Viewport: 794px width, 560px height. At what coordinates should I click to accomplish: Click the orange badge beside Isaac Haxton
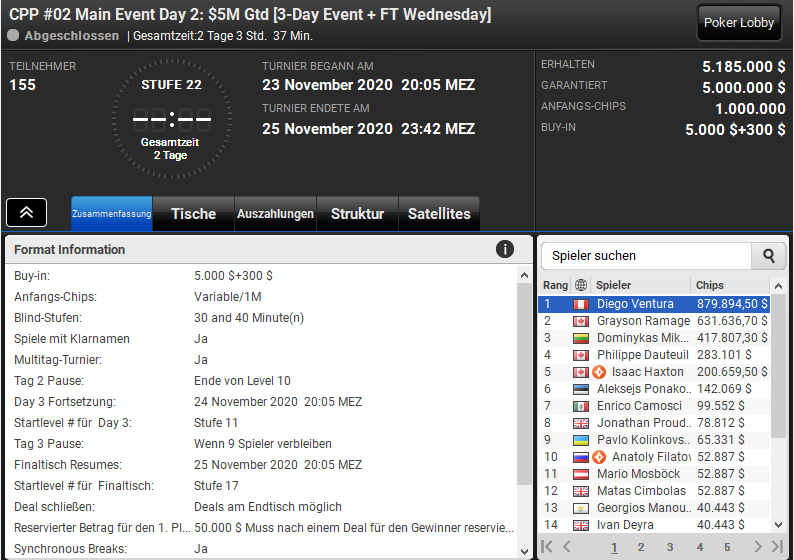tap(600, 372)
